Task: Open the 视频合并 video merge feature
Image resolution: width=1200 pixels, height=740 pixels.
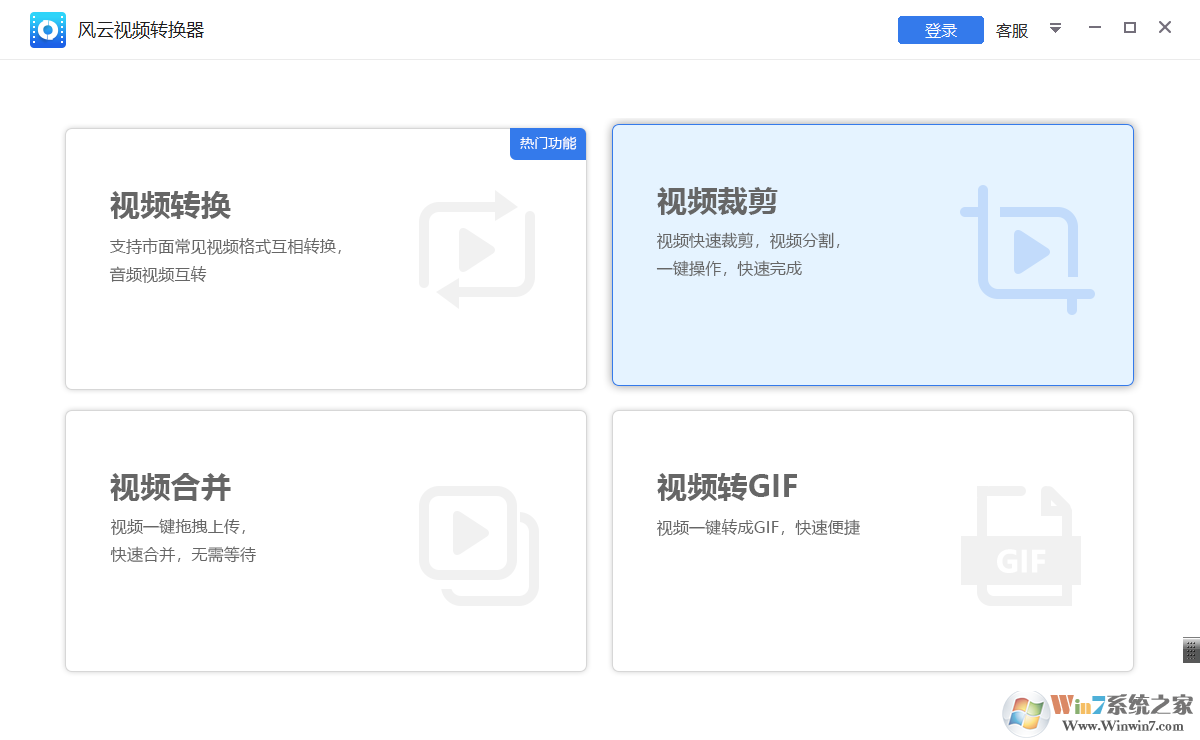Action: (x=325, y=540)
